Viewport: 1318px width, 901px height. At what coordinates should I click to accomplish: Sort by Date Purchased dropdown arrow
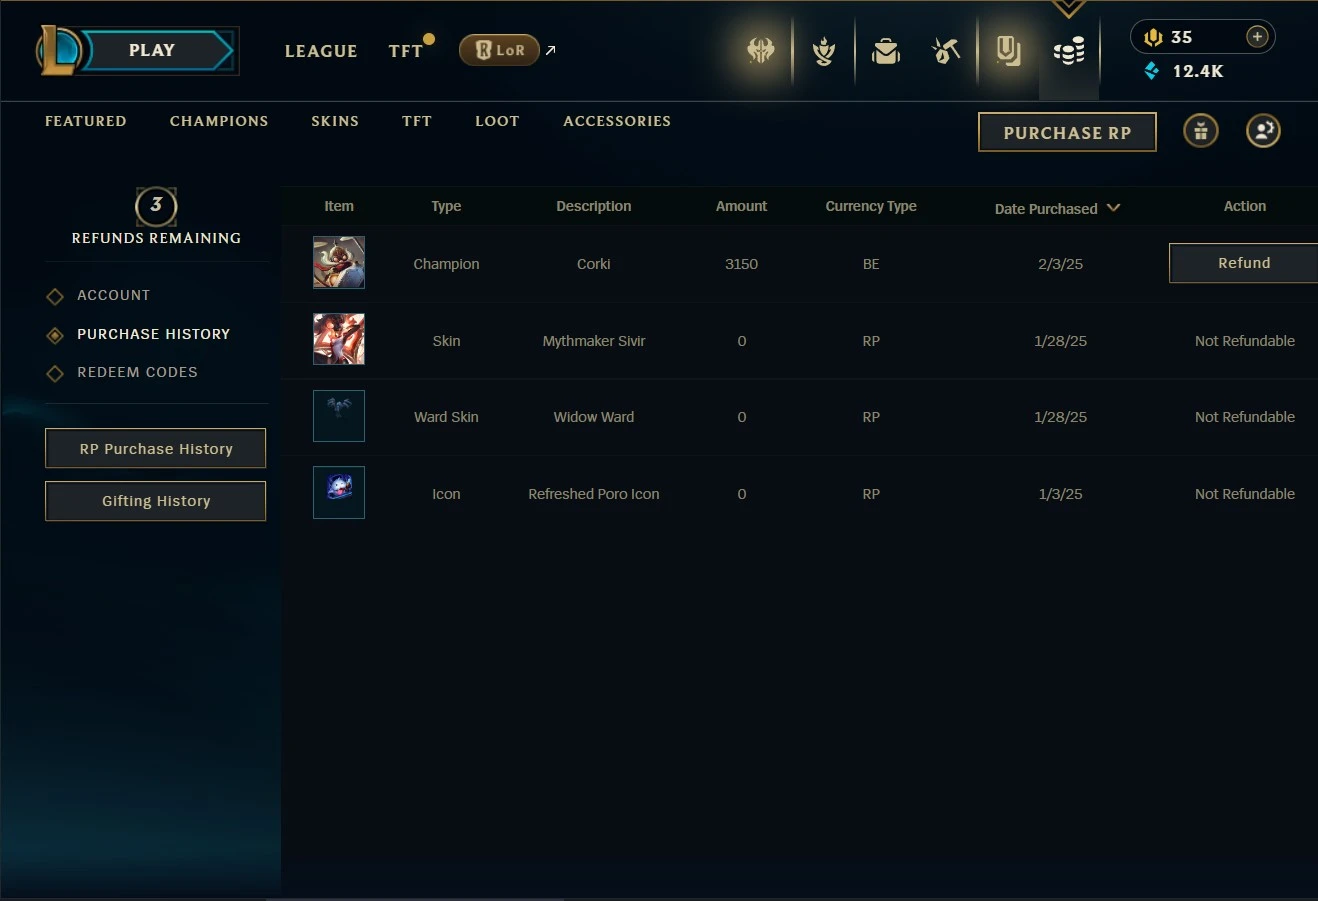coord(1114,208)
